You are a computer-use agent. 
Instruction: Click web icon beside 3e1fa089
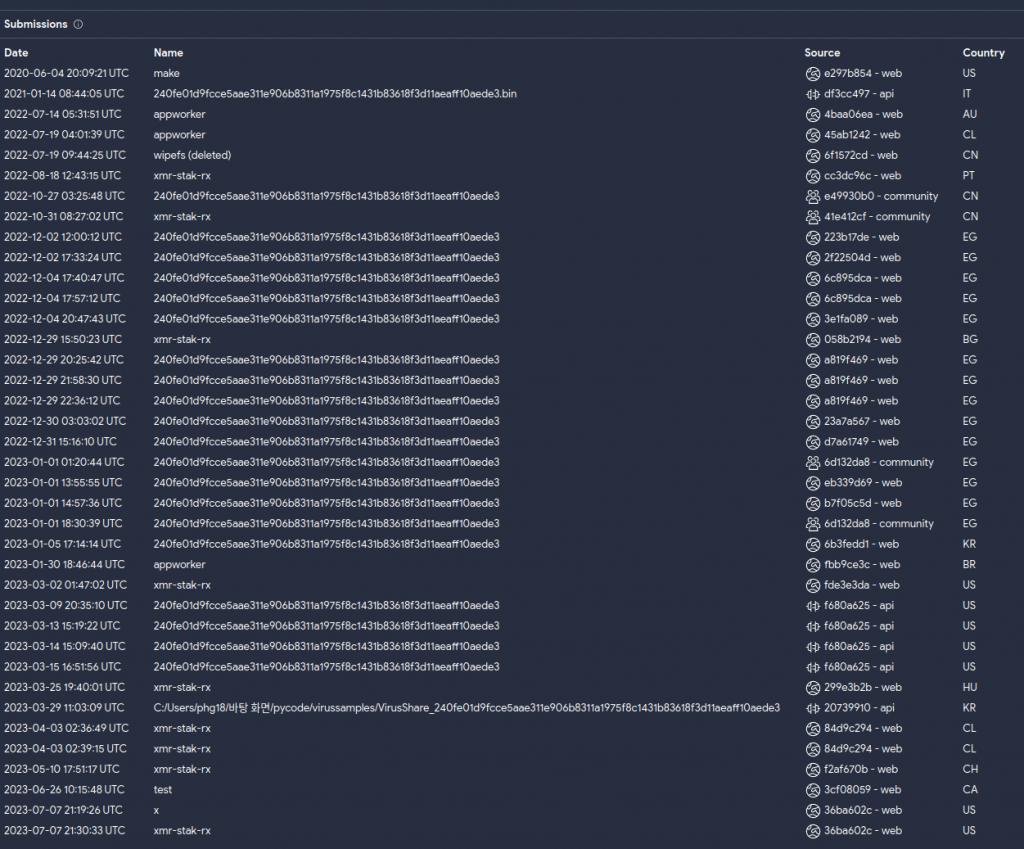812,319
